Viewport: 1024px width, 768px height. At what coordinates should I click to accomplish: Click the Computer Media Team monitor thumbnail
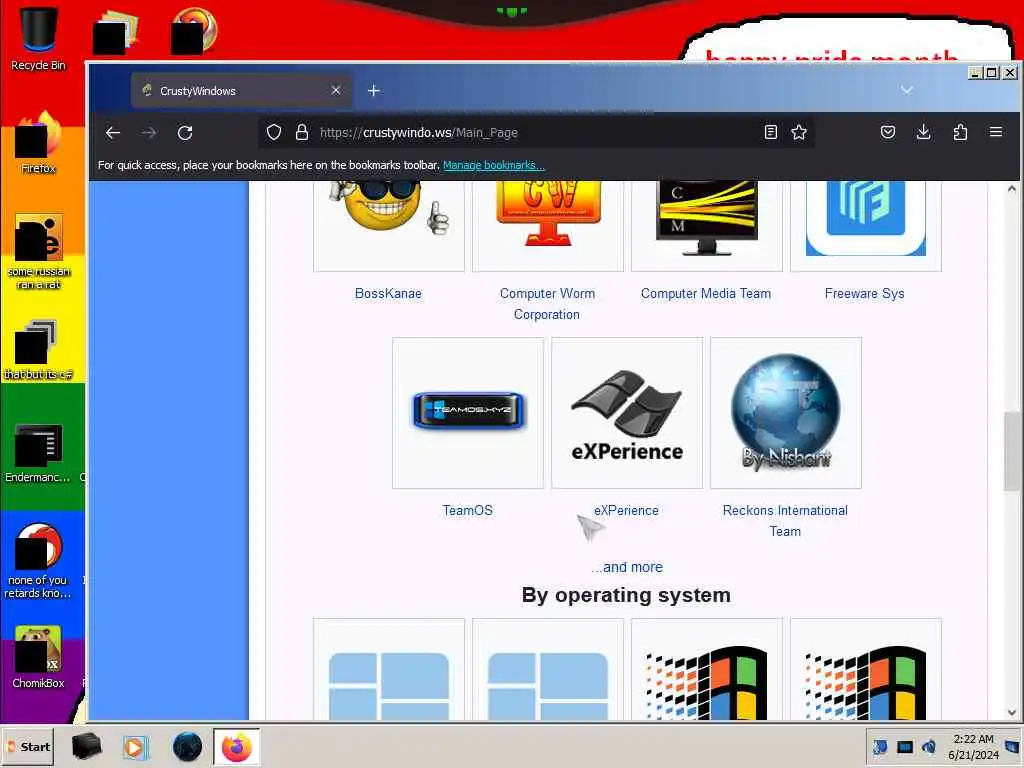click(707, 225)
